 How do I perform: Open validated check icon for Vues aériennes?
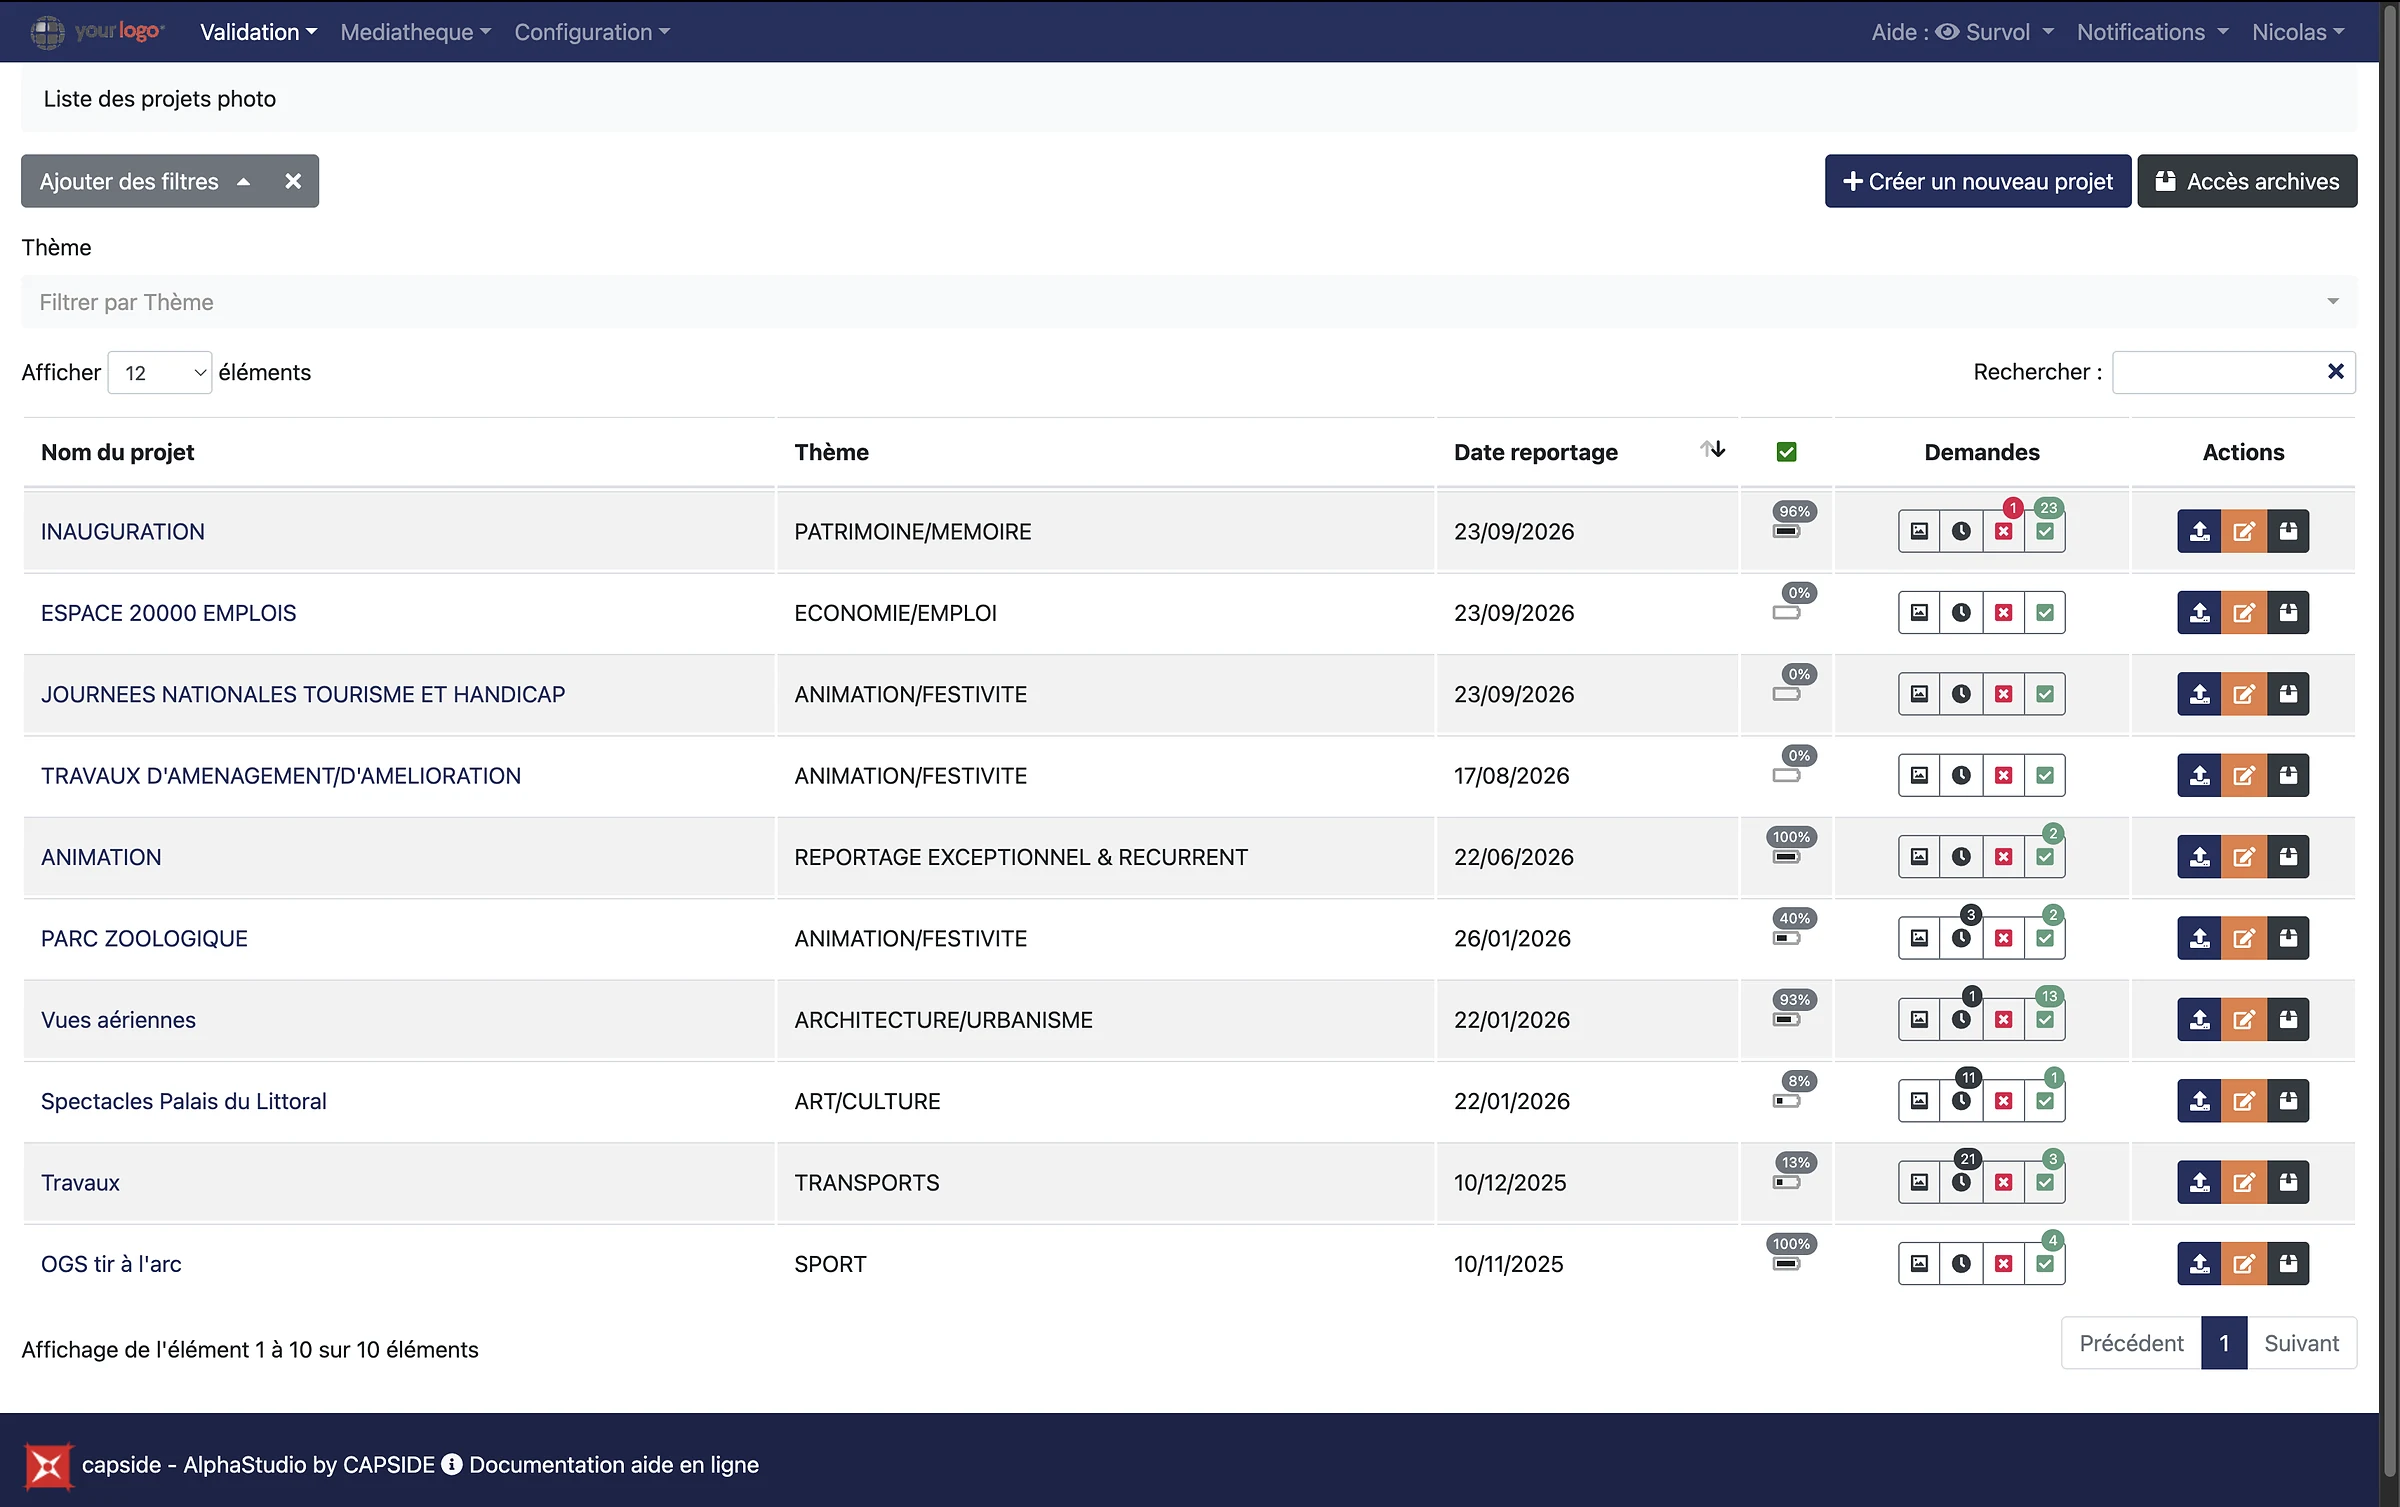(x=2045, y=1019)
